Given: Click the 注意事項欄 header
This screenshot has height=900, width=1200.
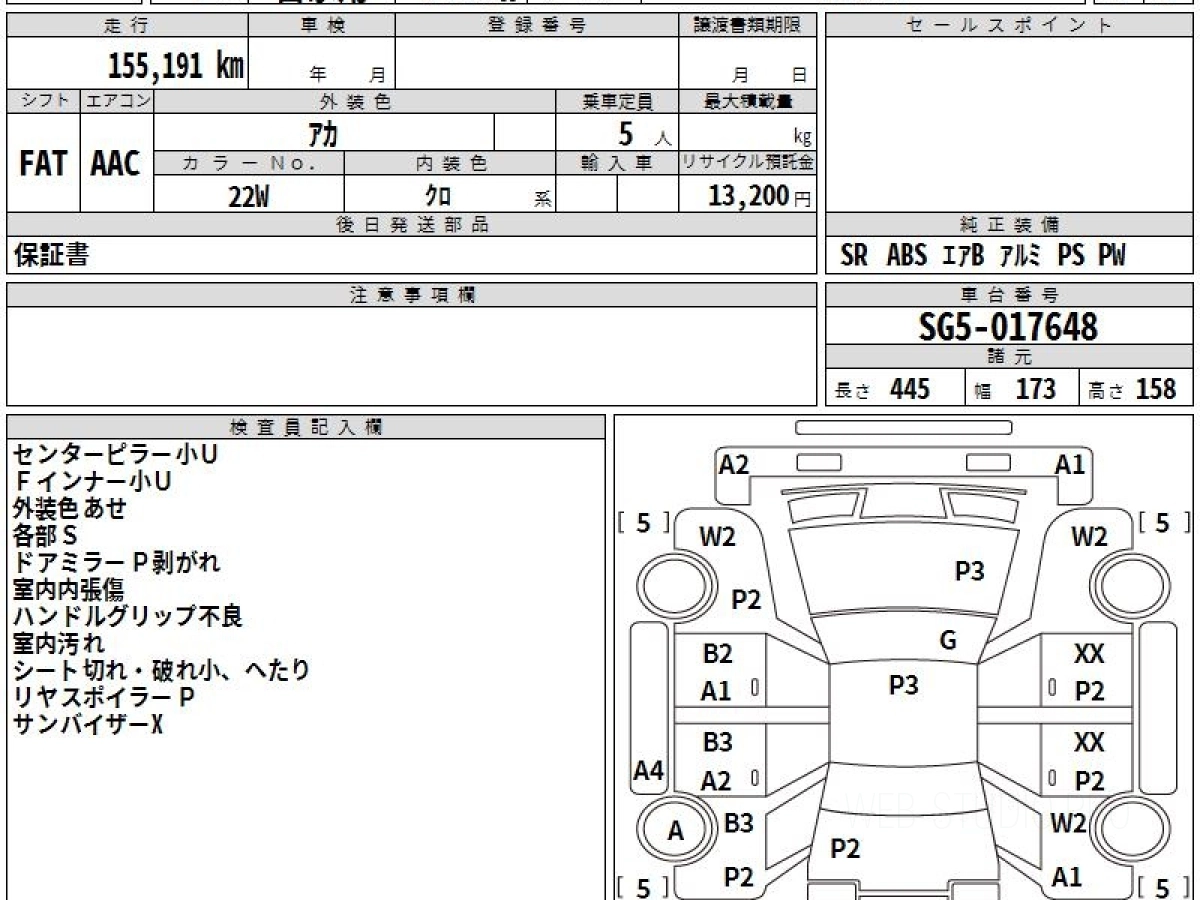Looking at the screenshot, I should 412,295.
